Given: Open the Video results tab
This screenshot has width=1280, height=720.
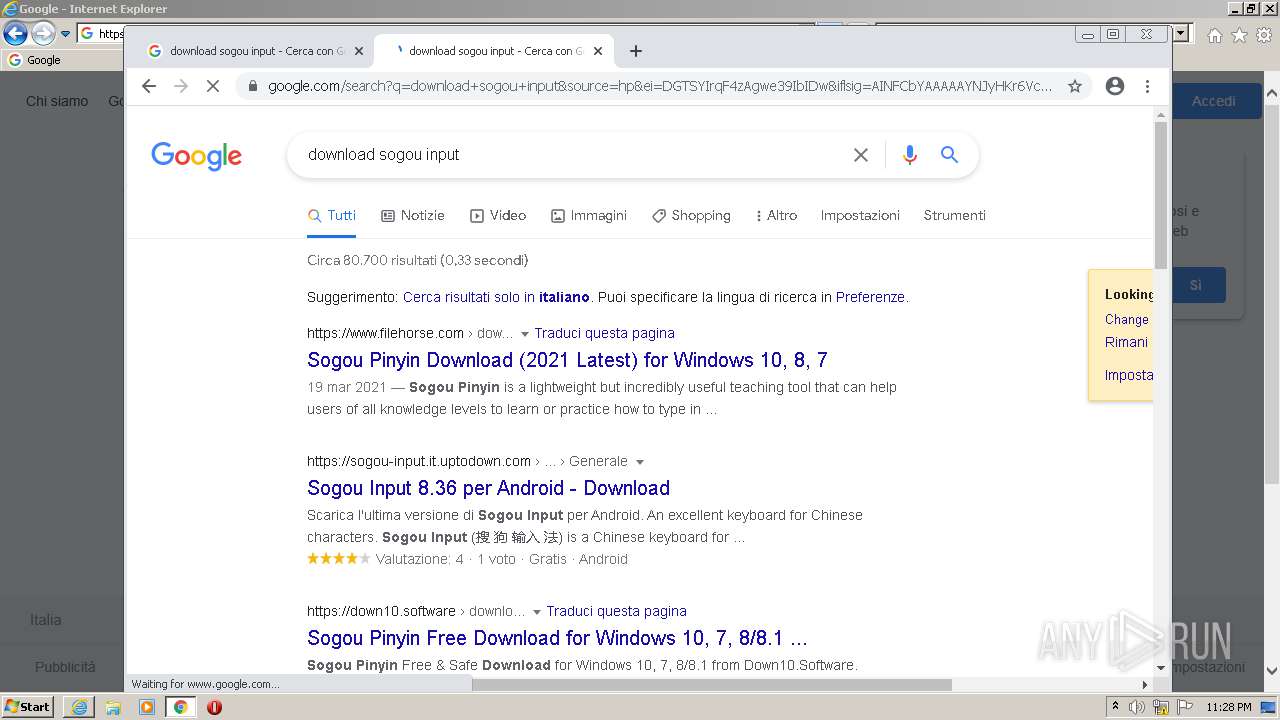Looking at the screenshot, I should point(498,215).
